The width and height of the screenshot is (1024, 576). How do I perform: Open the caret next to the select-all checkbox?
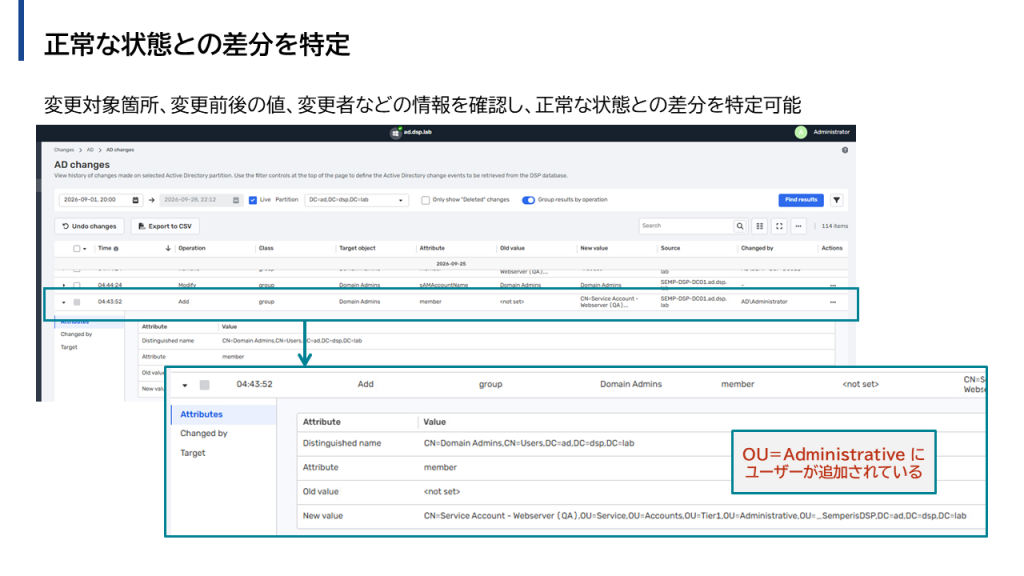click(85, 249)
